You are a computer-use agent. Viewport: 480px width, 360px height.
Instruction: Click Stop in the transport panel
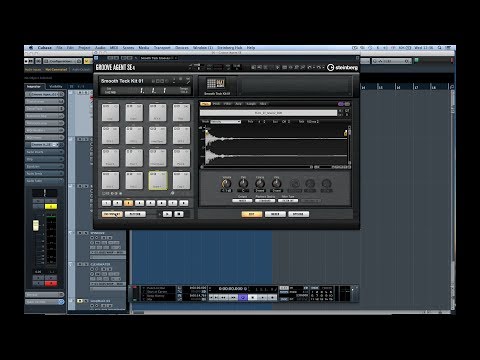pyautogui.click(x=253, y=297)
